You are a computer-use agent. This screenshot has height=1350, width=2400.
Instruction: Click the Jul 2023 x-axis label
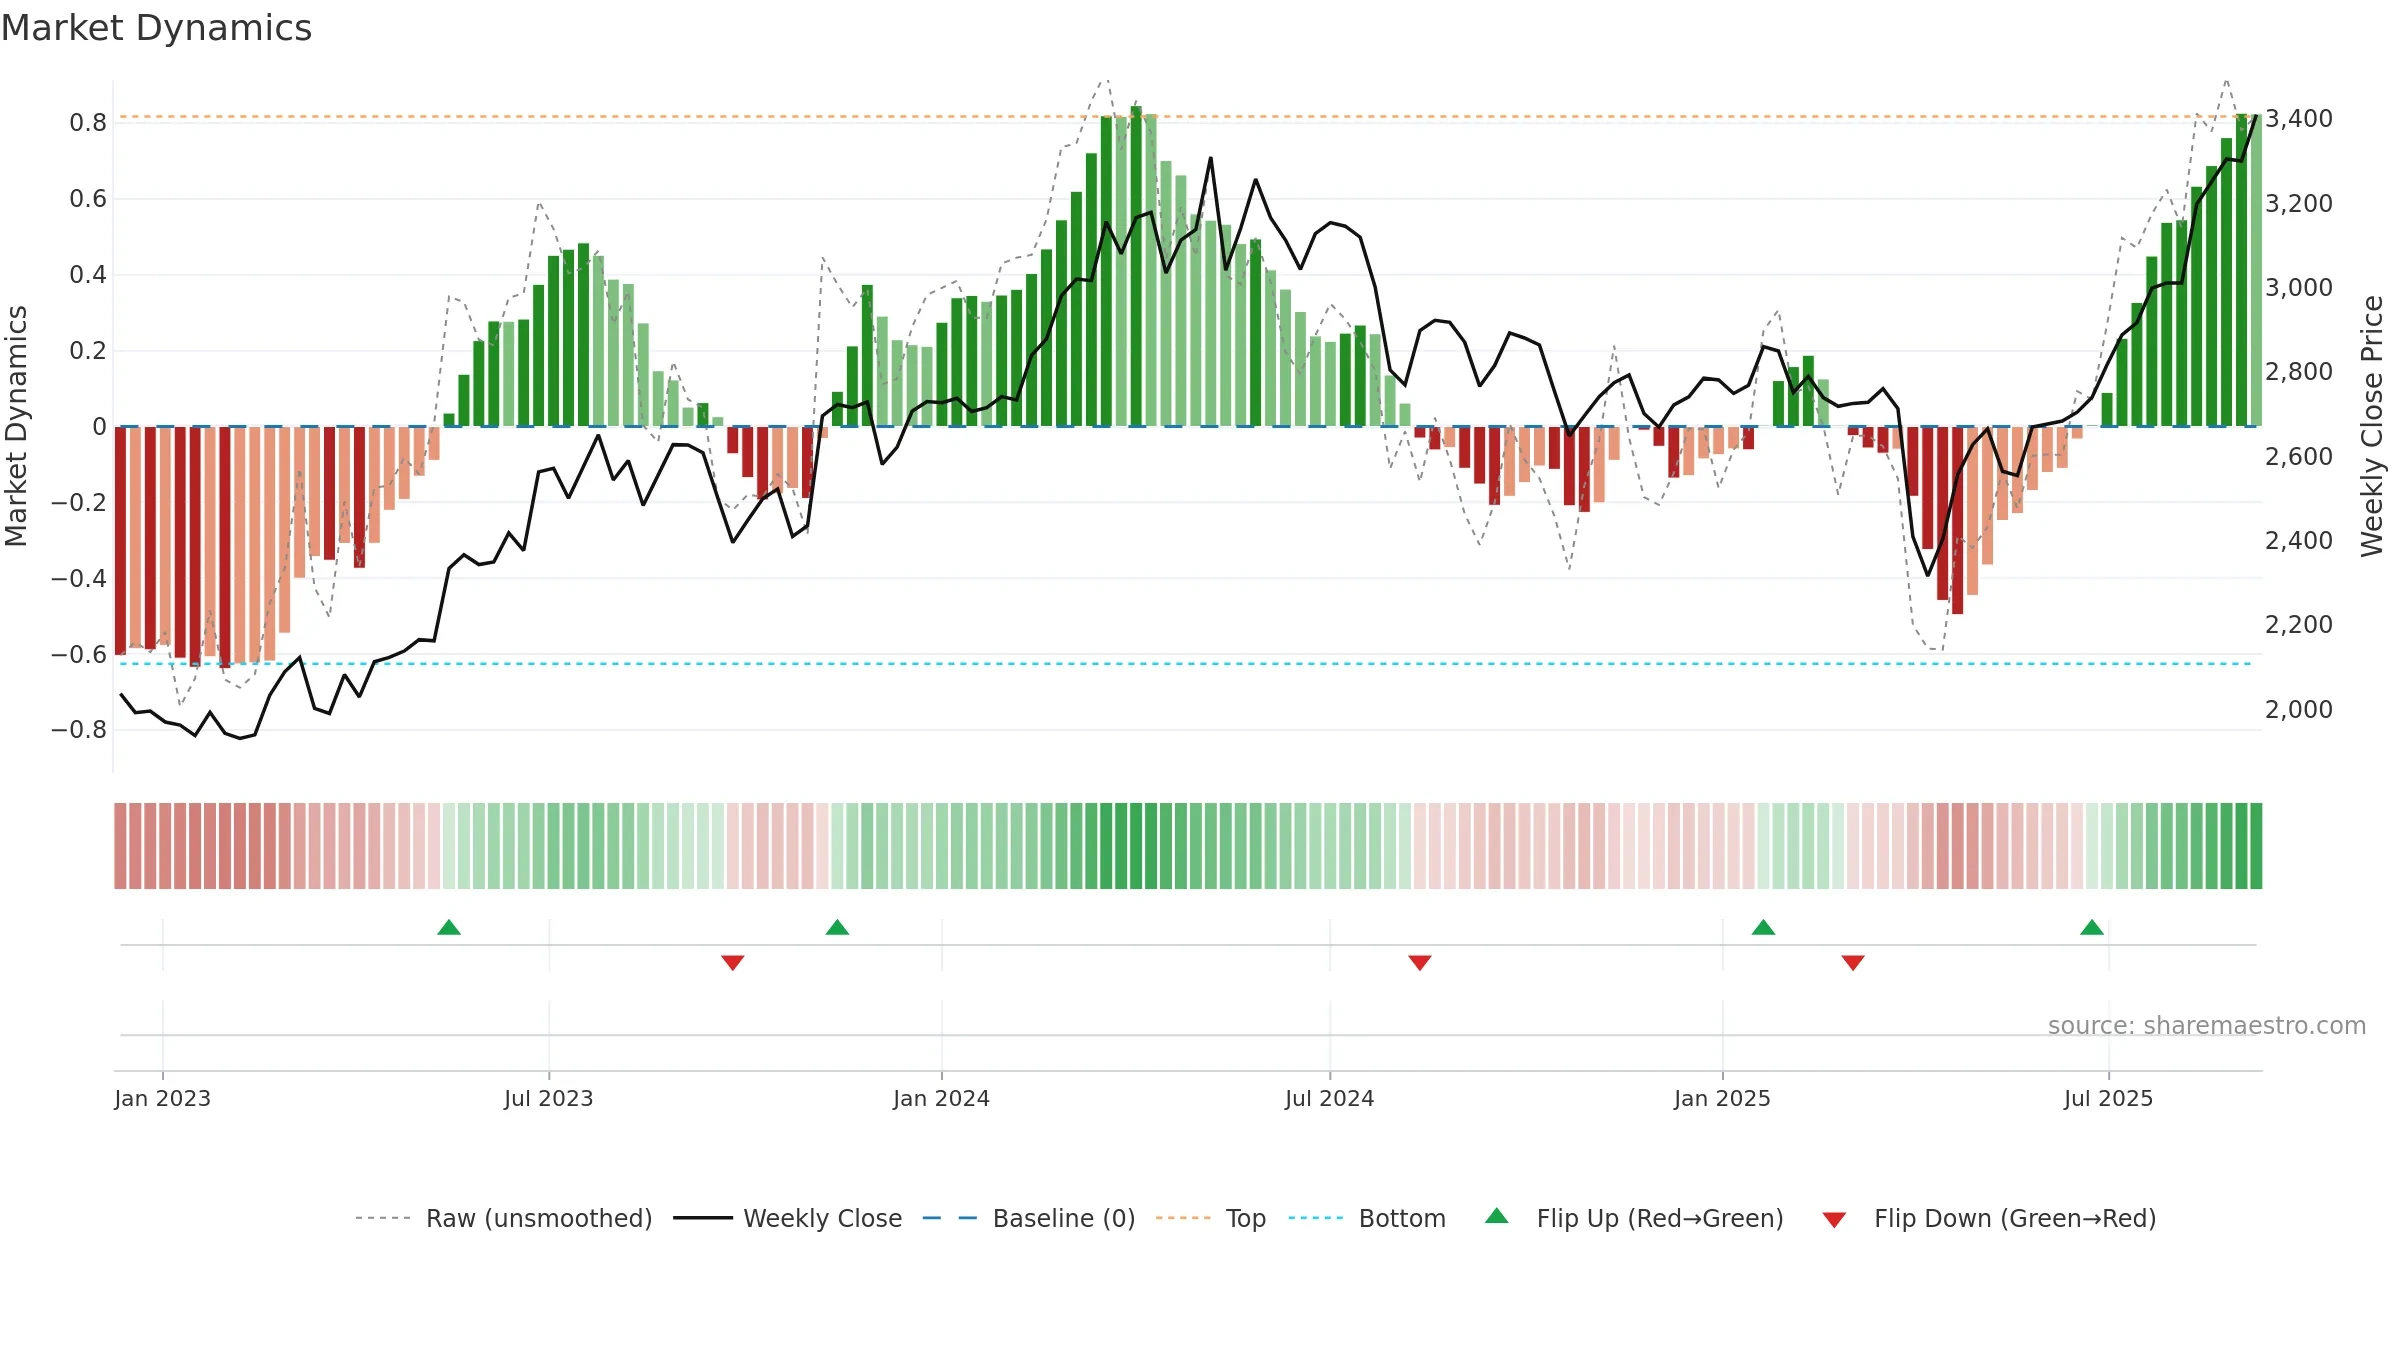pos(549,1098)
